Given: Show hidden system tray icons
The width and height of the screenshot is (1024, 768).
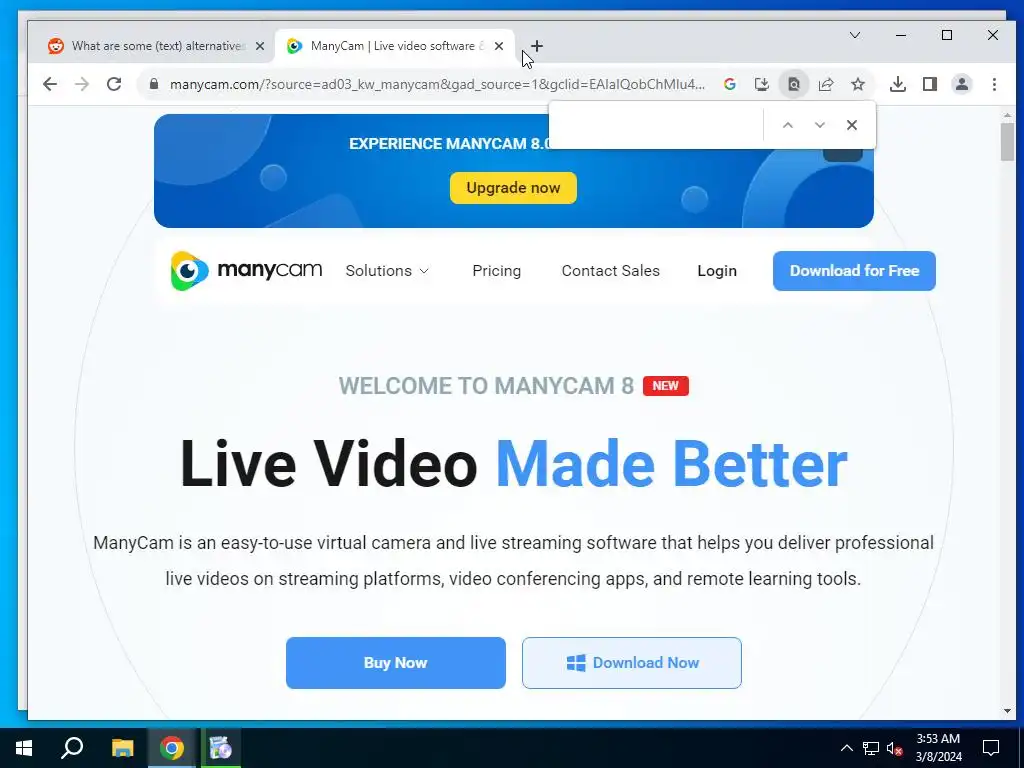Looking at the screenshot, I should point(846,748).
